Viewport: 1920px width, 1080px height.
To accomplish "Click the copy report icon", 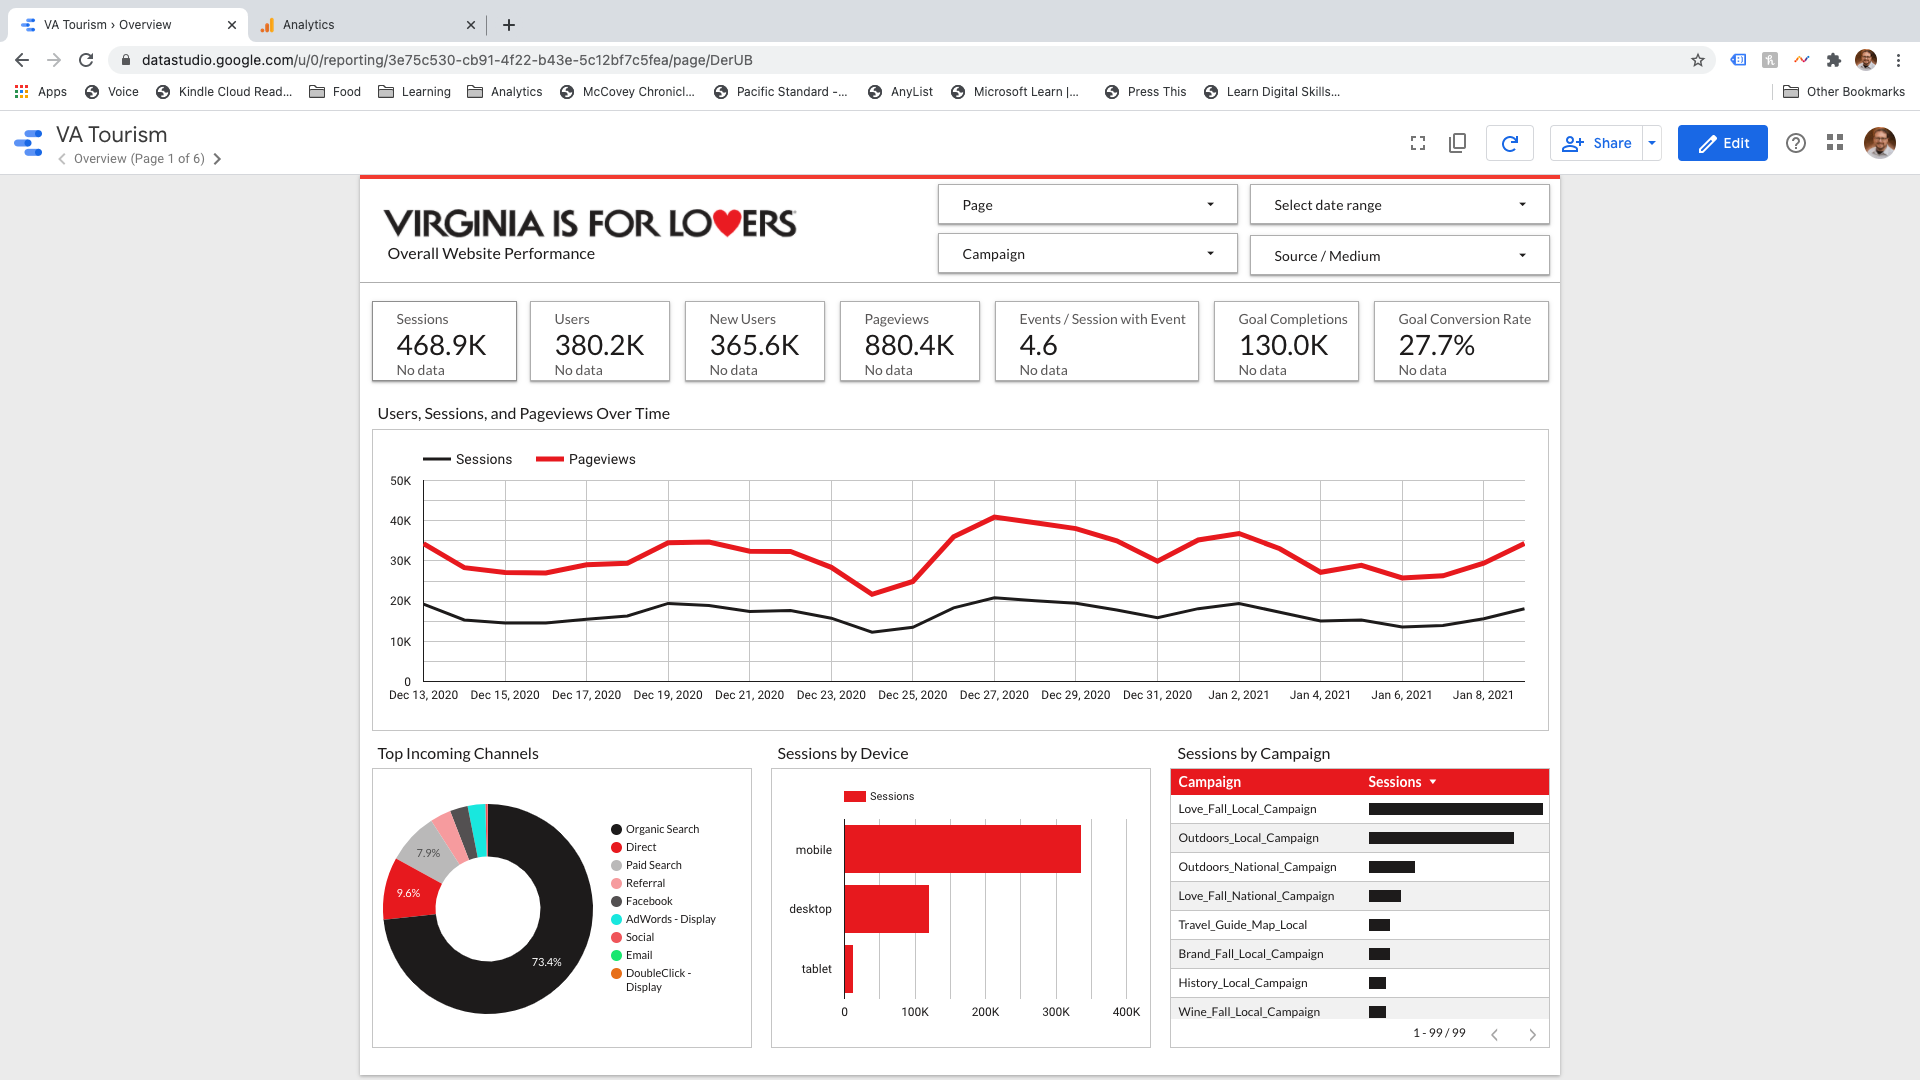I will 1457,143.
